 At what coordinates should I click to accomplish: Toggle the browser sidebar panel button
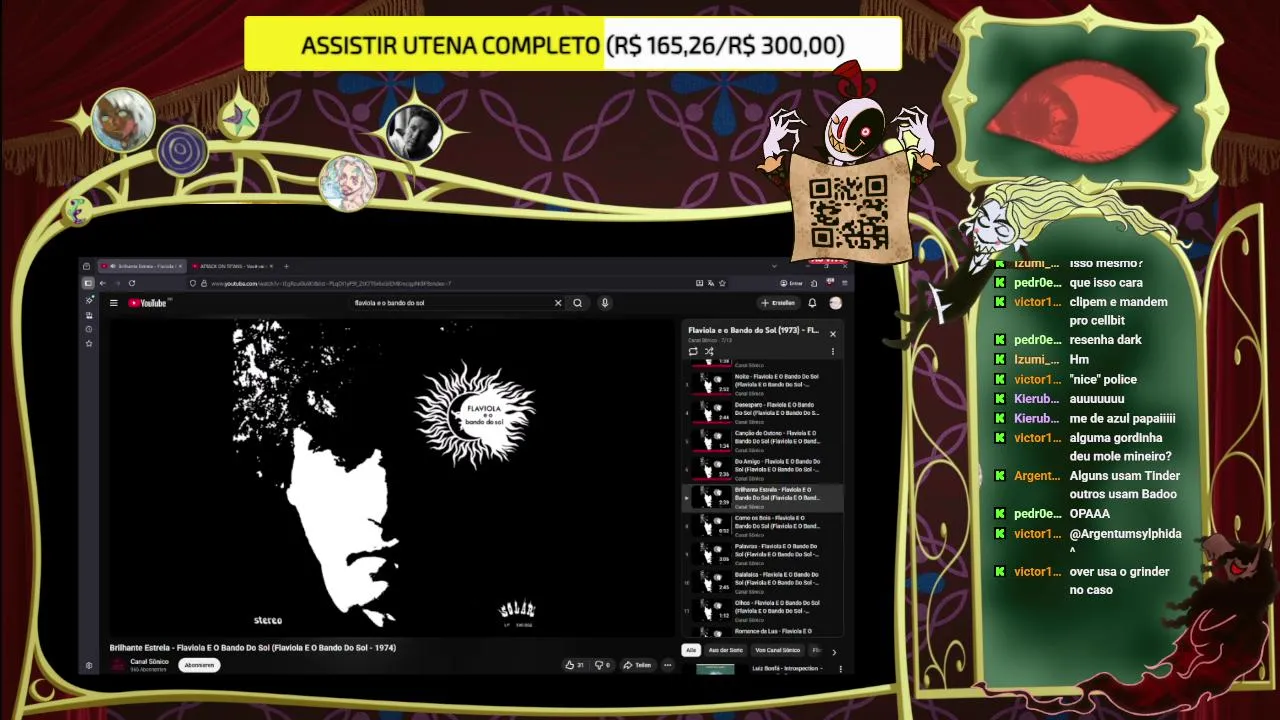(88, 283)
